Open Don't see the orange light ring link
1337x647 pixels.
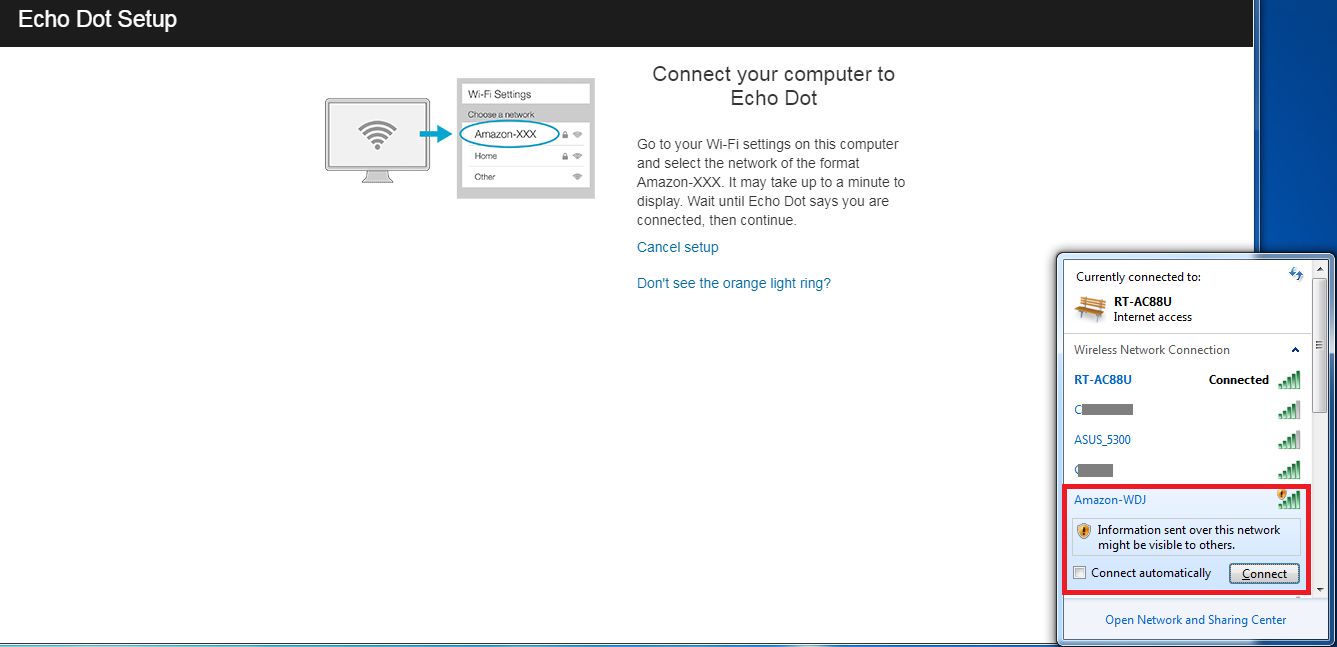tap(734, 283)
